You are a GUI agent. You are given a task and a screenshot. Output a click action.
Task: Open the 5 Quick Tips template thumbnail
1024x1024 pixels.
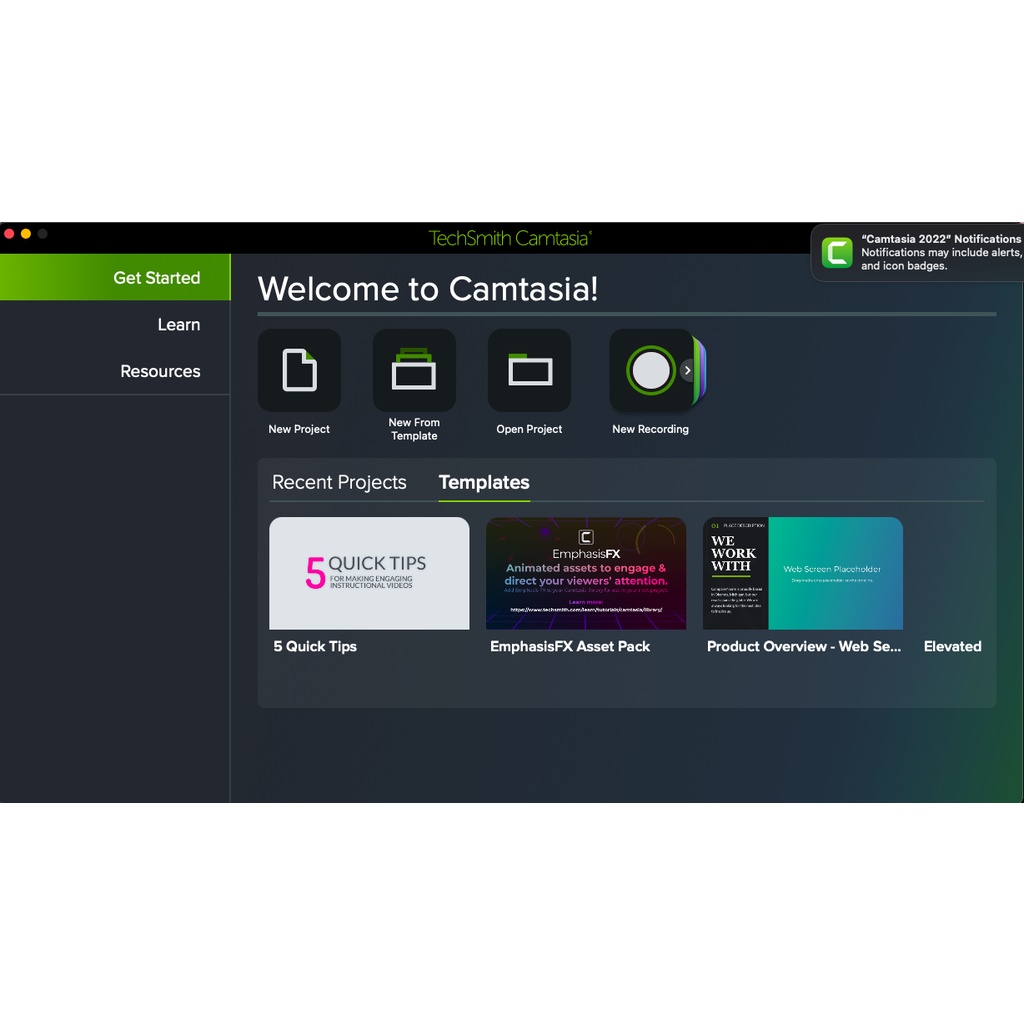pos(369,573)
